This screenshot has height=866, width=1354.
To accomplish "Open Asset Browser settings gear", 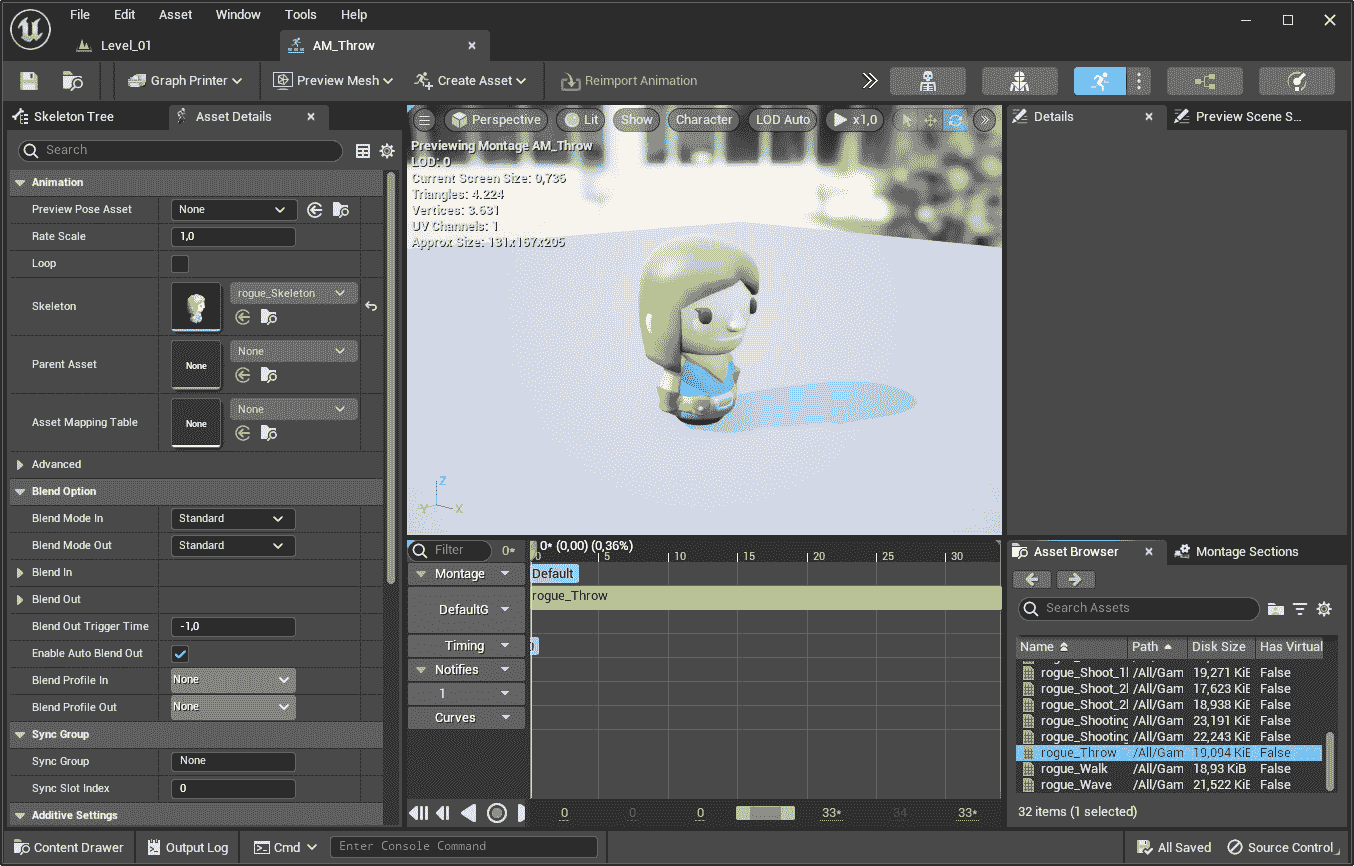I will point(1324,609).
